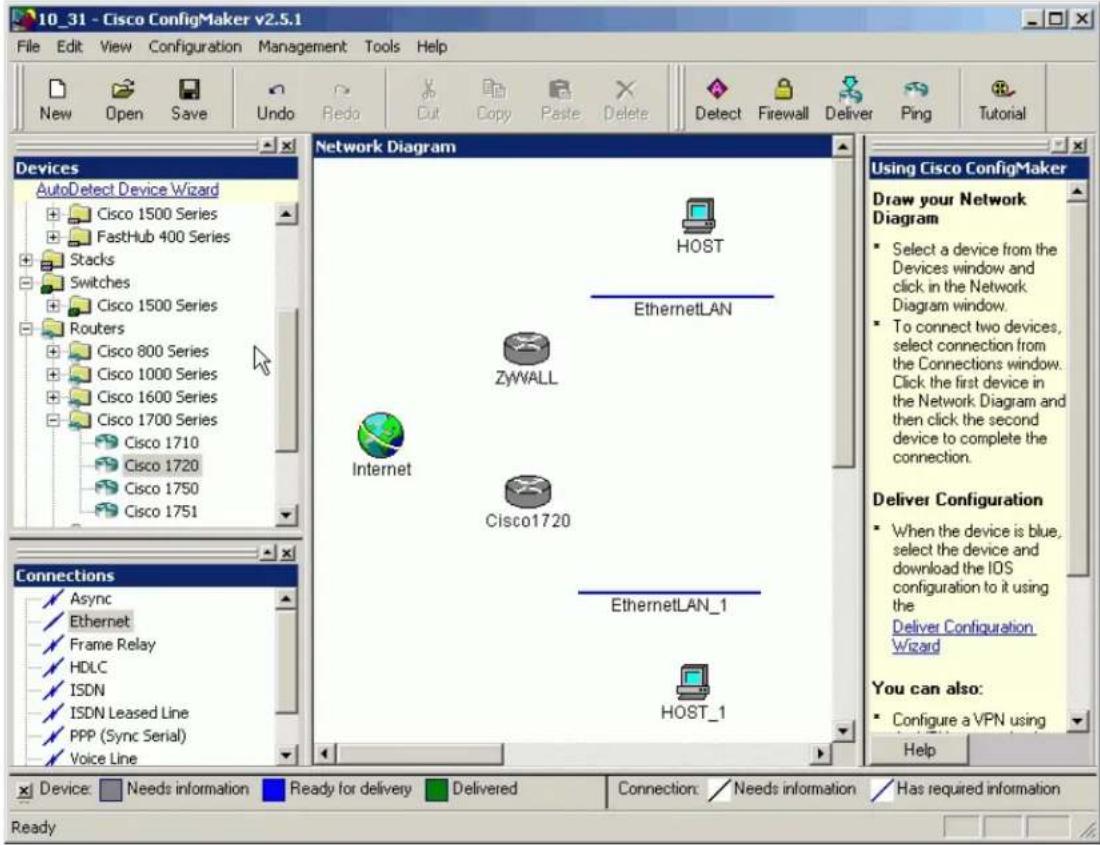Select the ZyWALL router in the diagram

tap(526, 349)
